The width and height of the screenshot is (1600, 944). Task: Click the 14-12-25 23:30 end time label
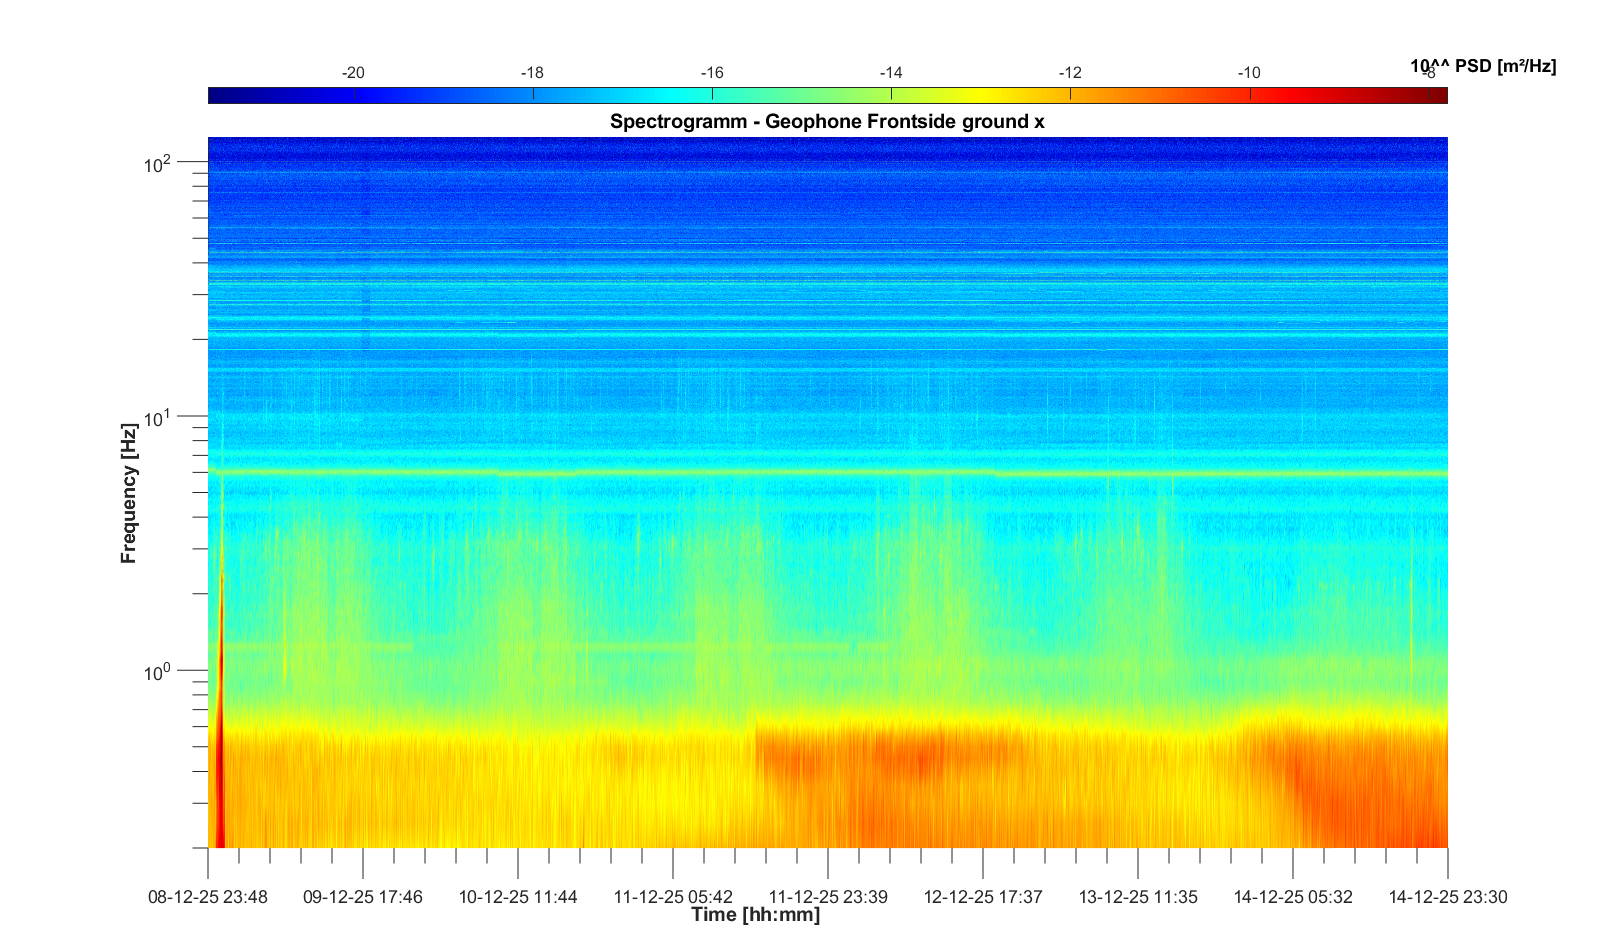pos(1447,897)
